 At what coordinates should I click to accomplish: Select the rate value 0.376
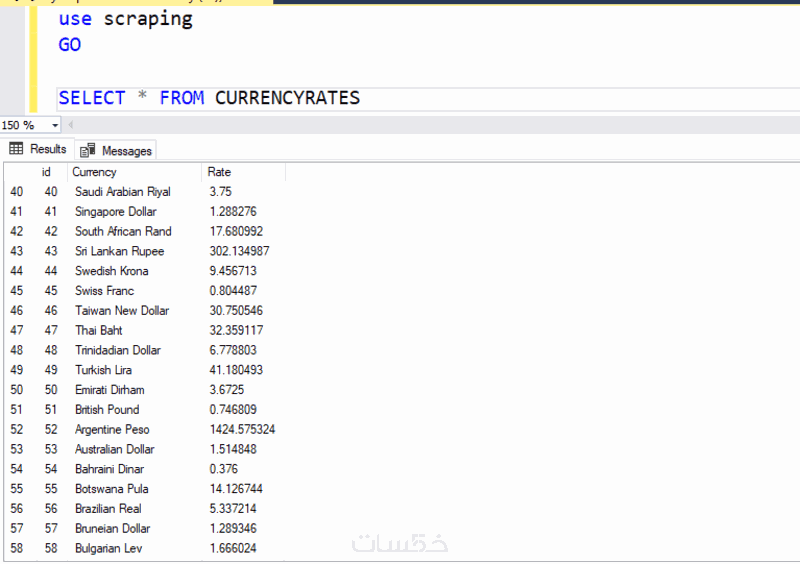223,469
